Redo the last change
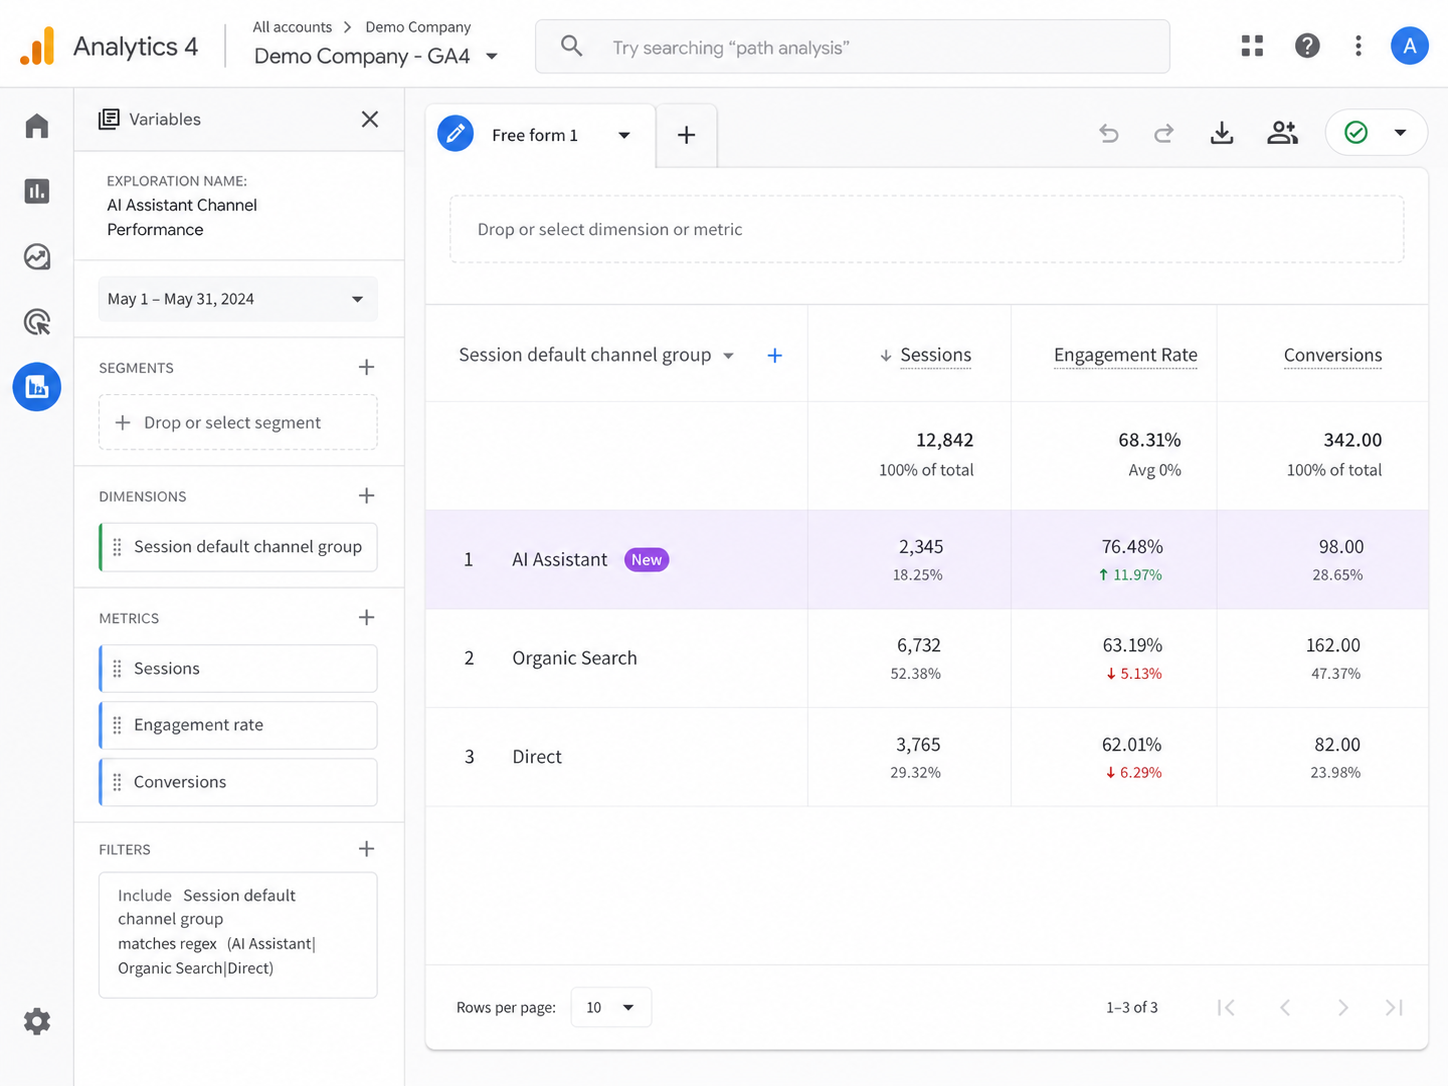The height and width of the screenshot is (1086, 1448). point(1164,133)
